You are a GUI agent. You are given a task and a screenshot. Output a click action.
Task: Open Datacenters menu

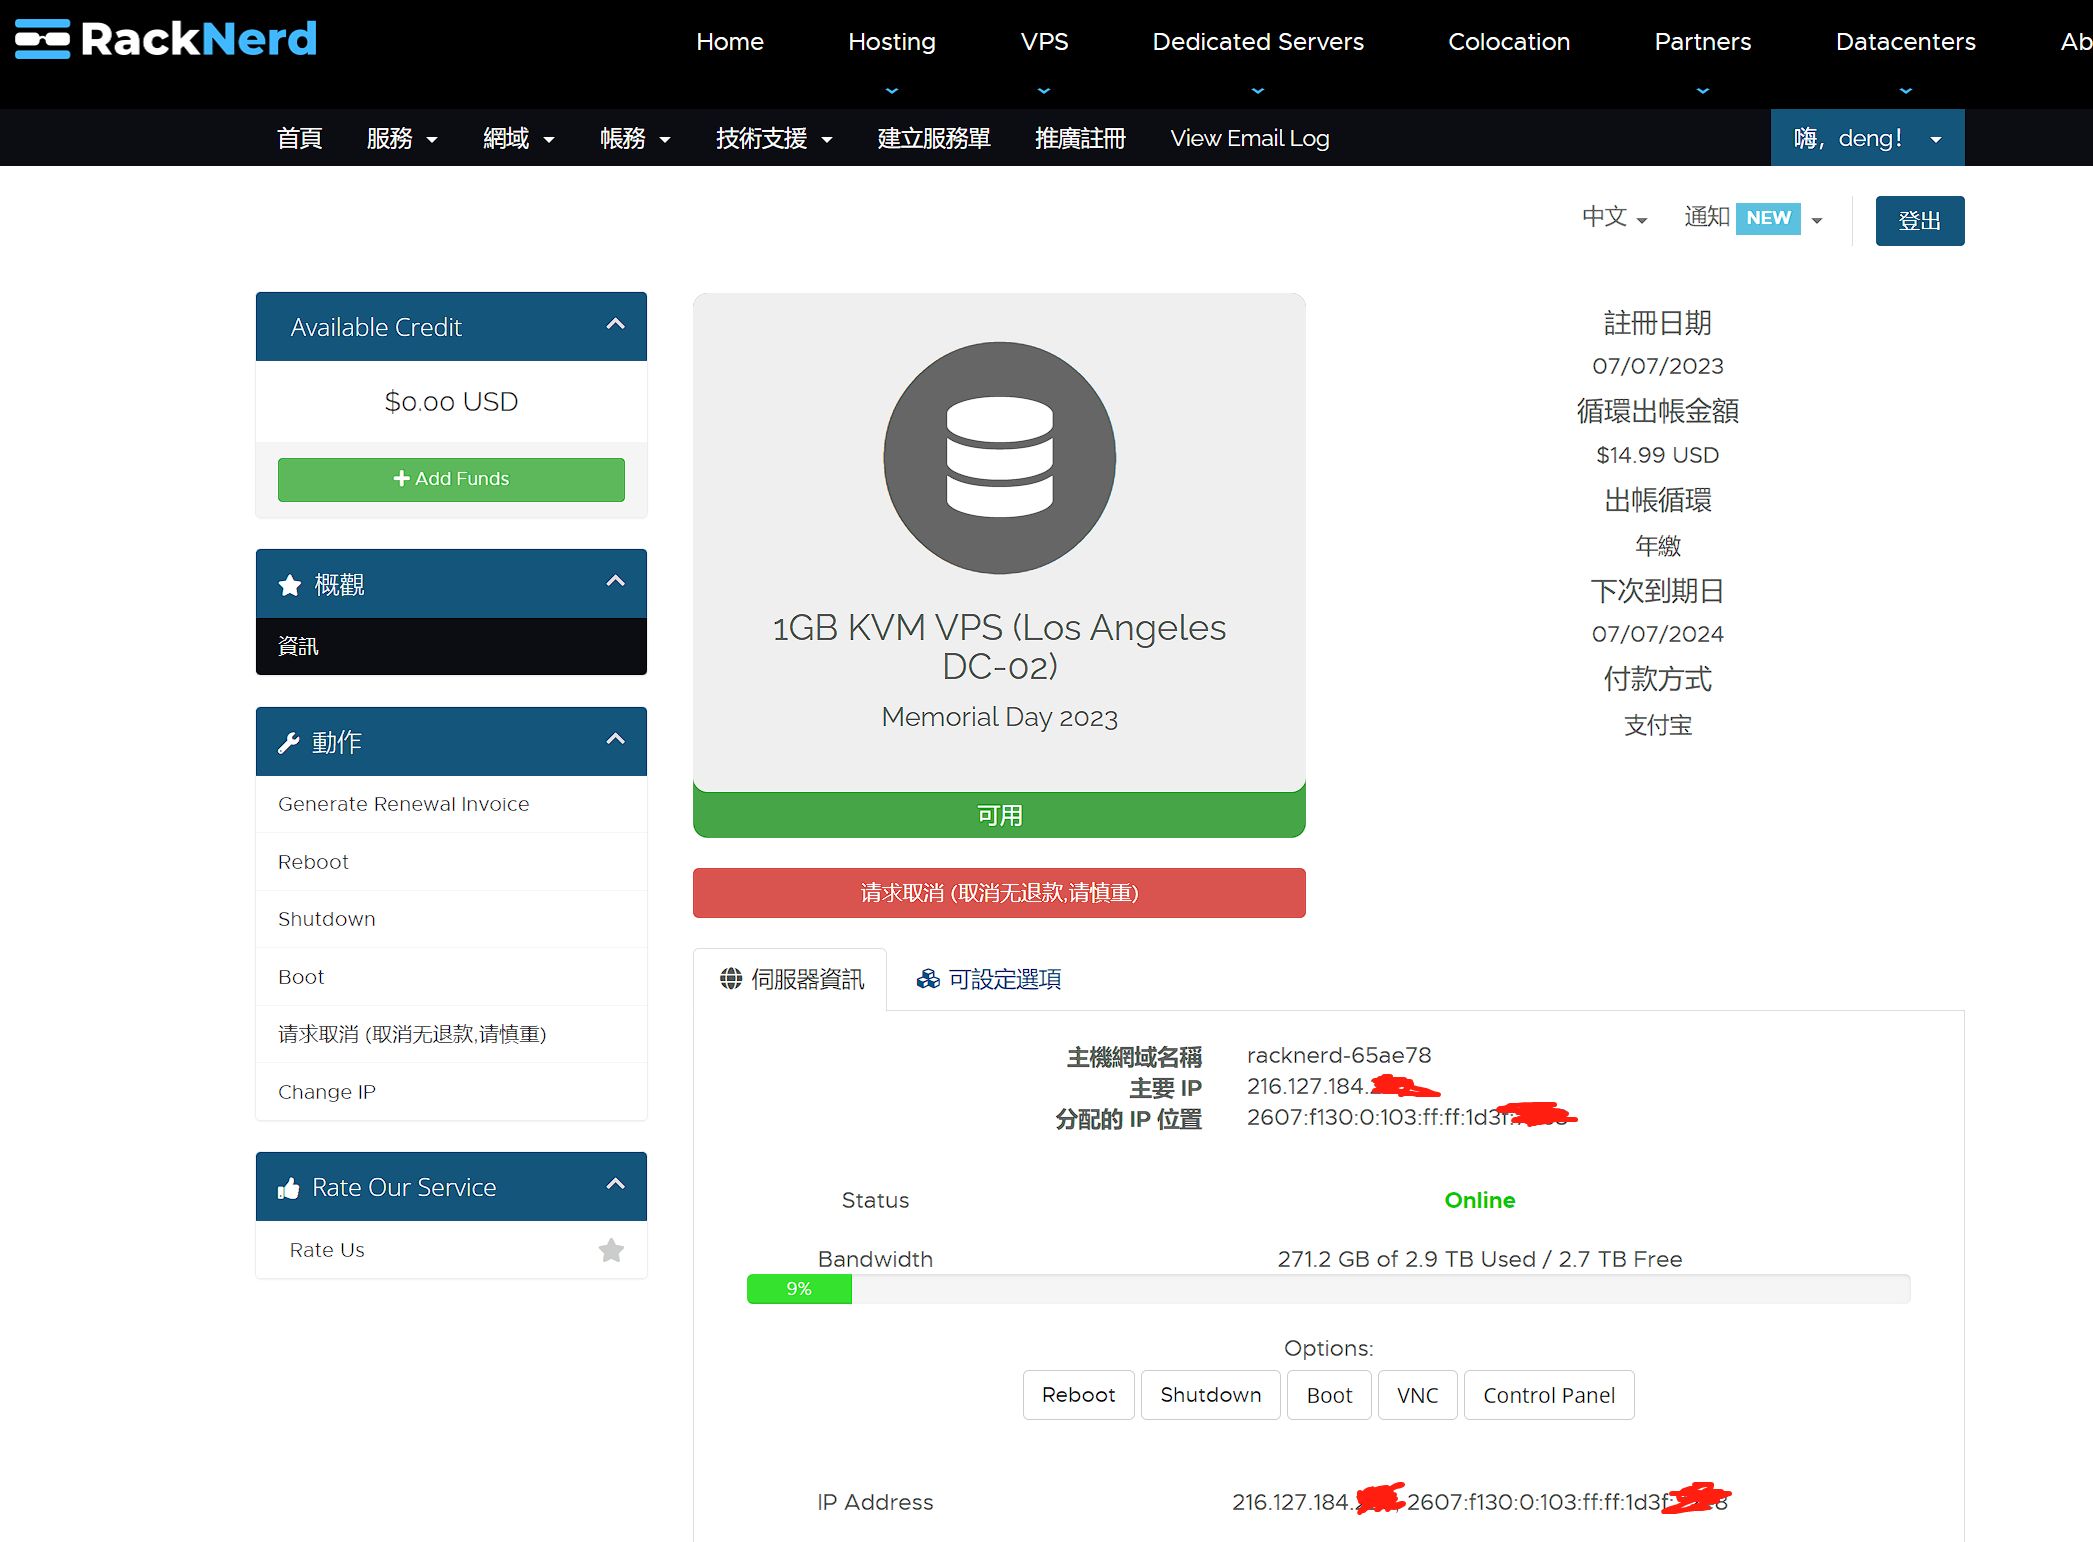point(1905,42)
